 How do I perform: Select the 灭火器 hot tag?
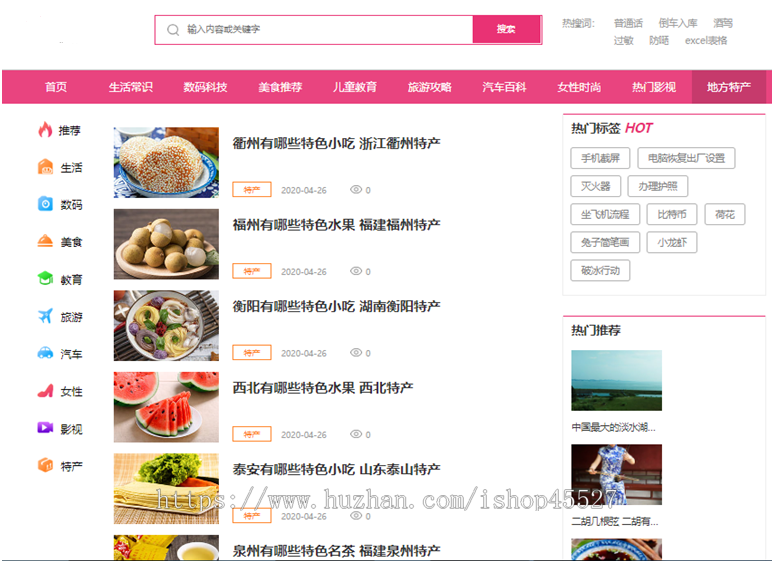(595, 187)
